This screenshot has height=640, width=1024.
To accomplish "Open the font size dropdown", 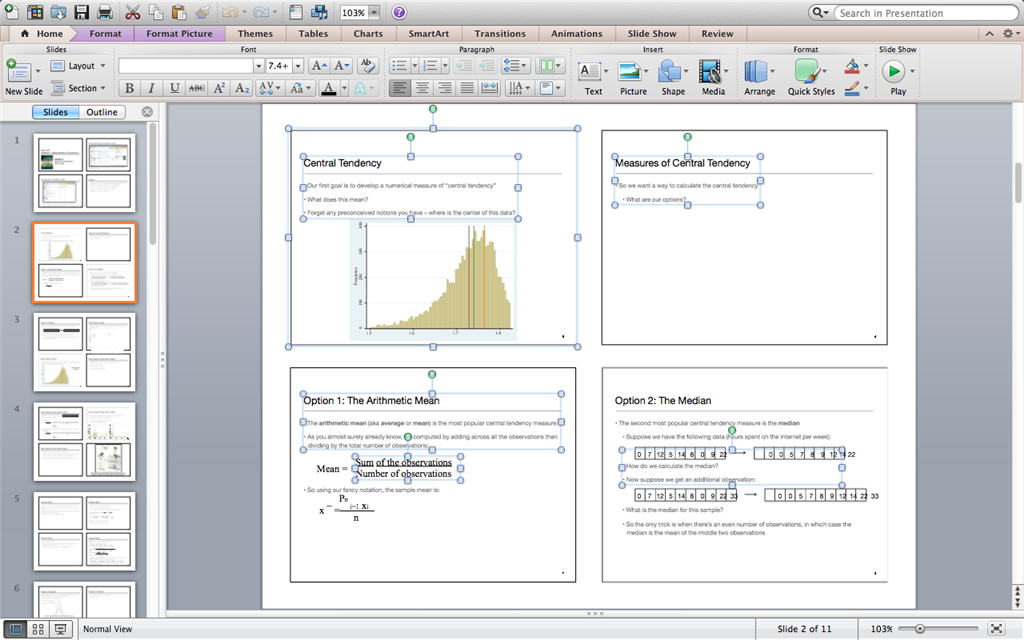I will (296, 66).
